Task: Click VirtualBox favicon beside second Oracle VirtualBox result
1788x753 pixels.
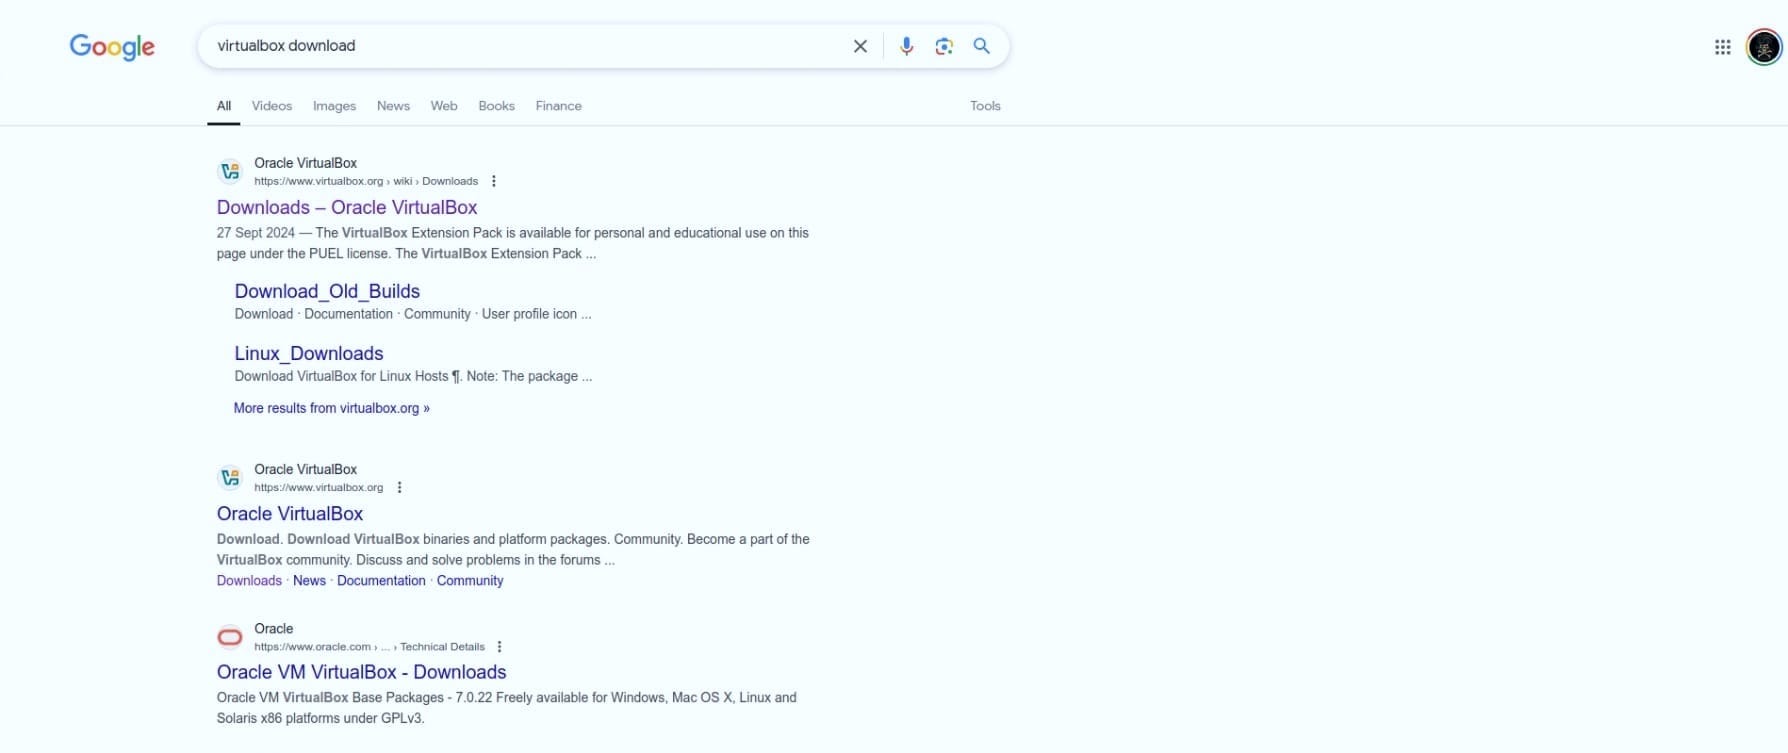Action: tap(230, 477)
